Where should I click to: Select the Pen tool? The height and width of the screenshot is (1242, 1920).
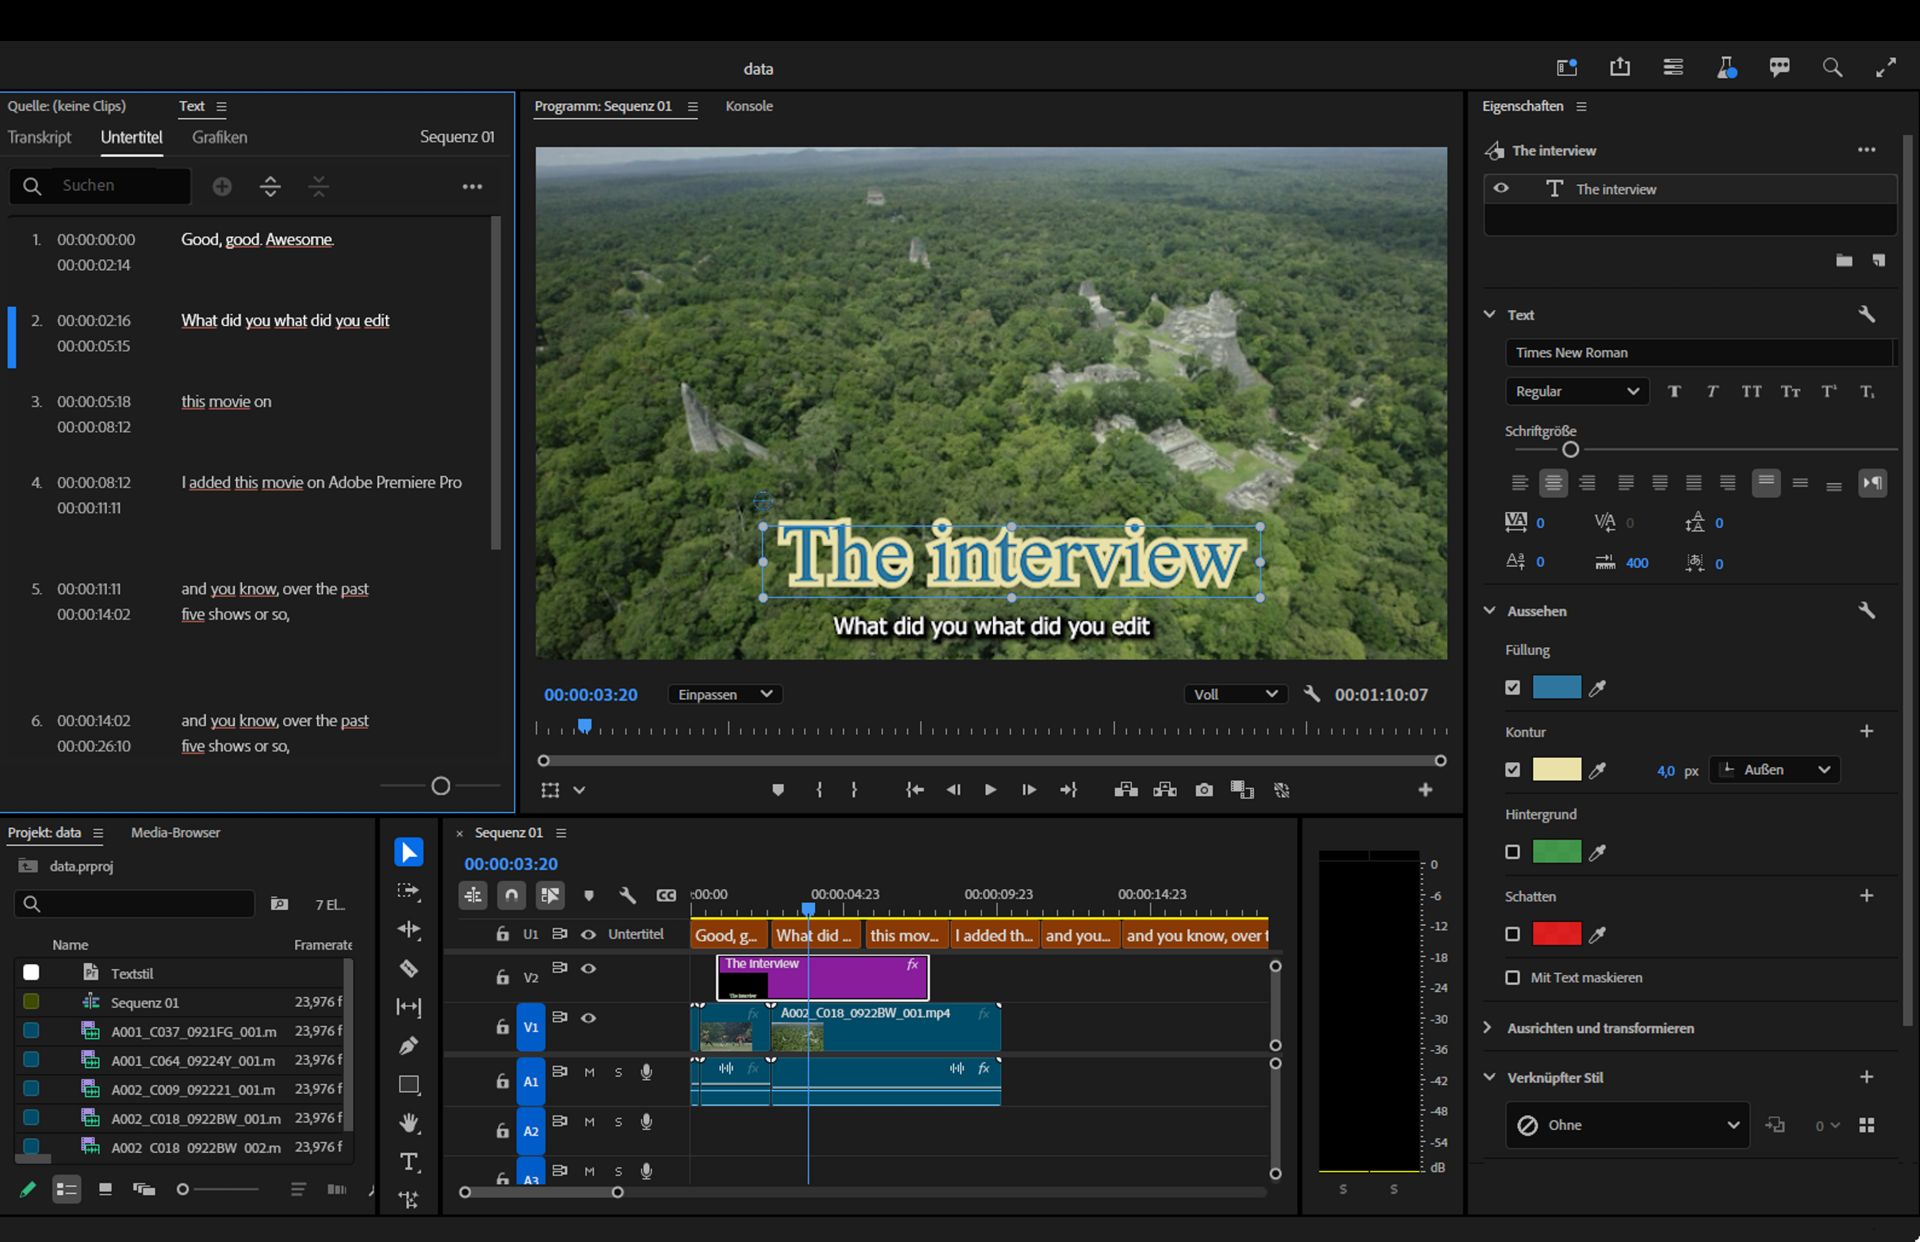pos(408,1046)
